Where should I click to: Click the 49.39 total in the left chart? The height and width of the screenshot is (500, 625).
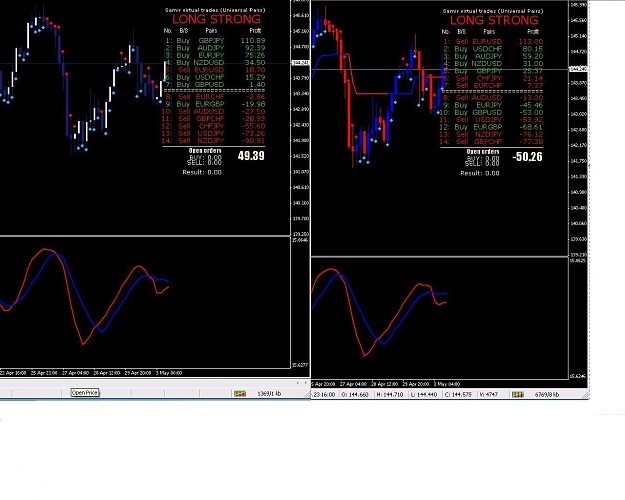coord(251,156)
